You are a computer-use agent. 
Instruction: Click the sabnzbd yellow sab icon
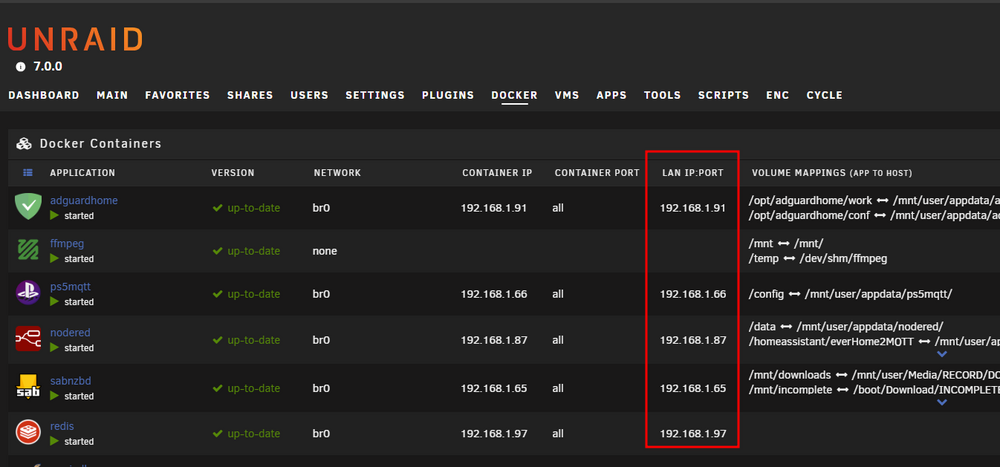click(28, 387)
